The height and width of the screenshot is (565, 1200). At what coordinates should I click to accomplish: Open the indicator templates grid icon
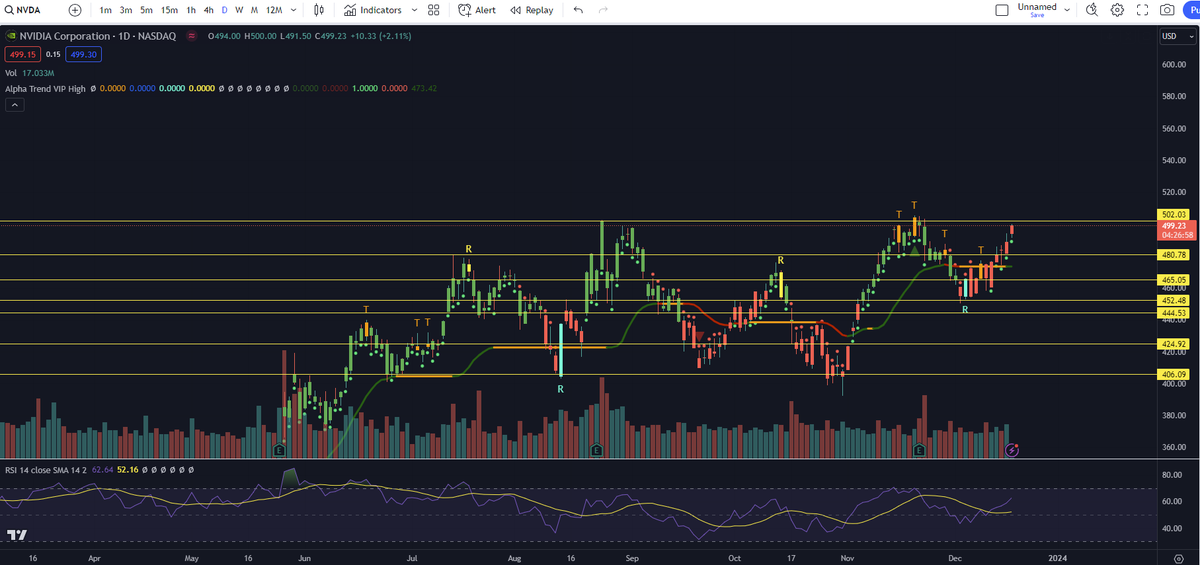pyautogui.click(x=433, y=10)
